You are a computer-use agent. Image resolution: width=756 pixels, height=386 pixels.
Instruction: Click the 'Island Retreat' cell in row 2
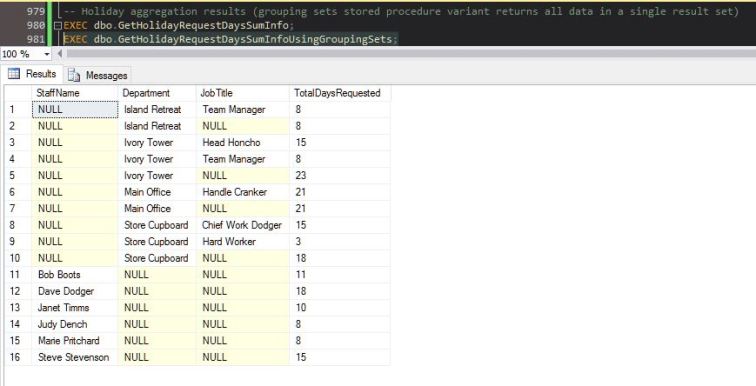coord(157,126)
